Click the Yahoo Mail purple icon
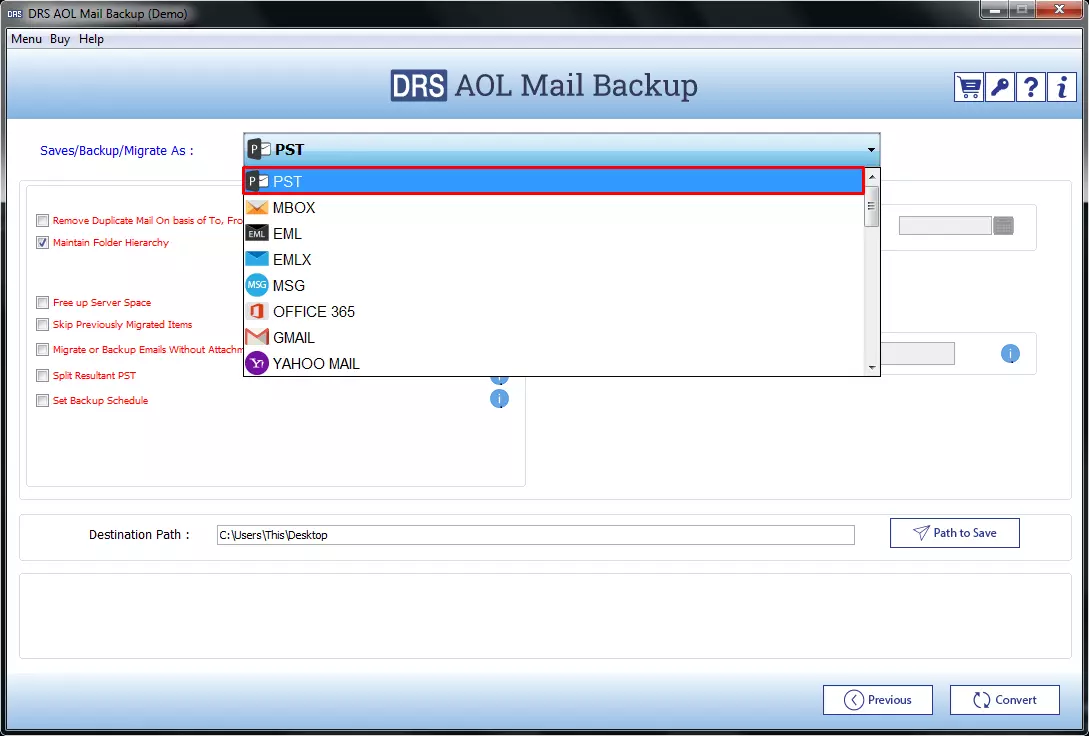The height and width of the screenshot is (736, 1089). [x=257, y=363]
